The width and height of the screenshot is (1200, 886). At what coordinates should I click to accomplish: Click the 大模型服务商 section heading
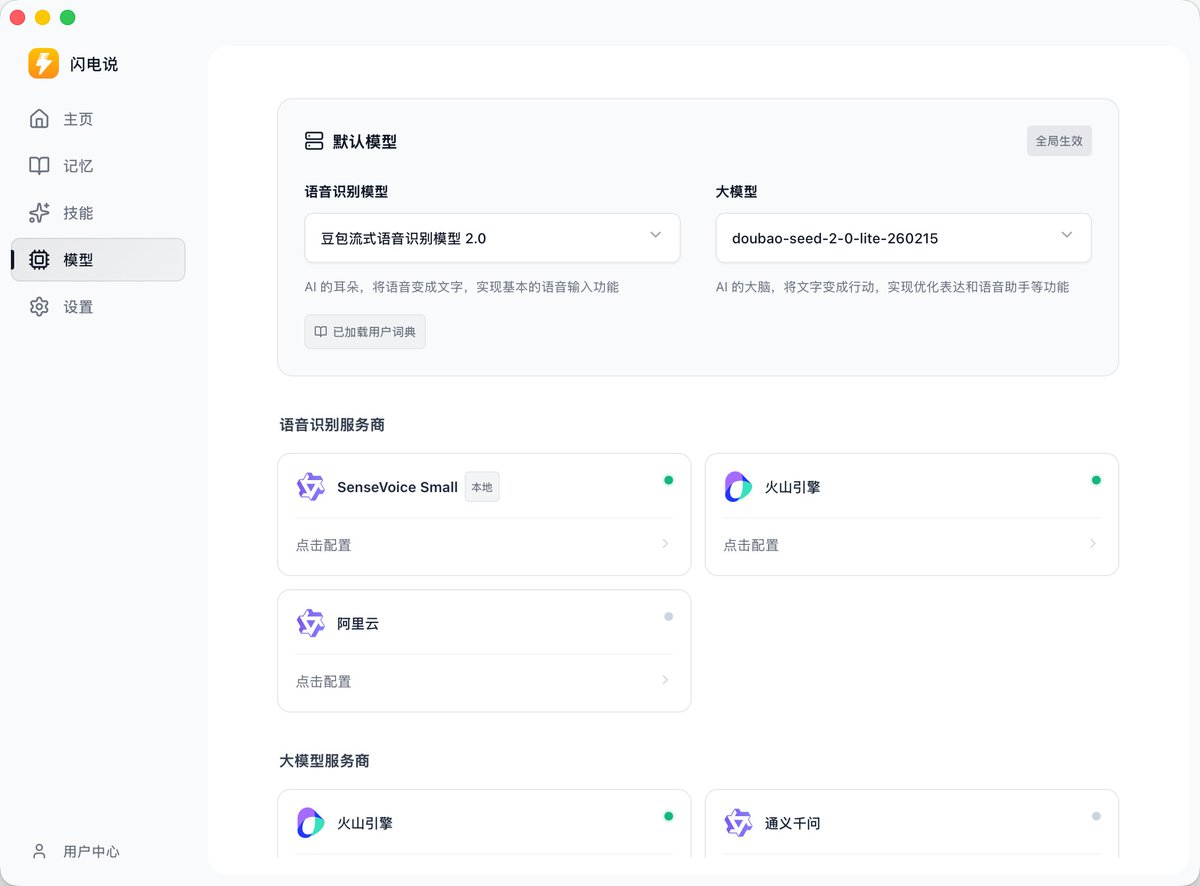[325, 761]
